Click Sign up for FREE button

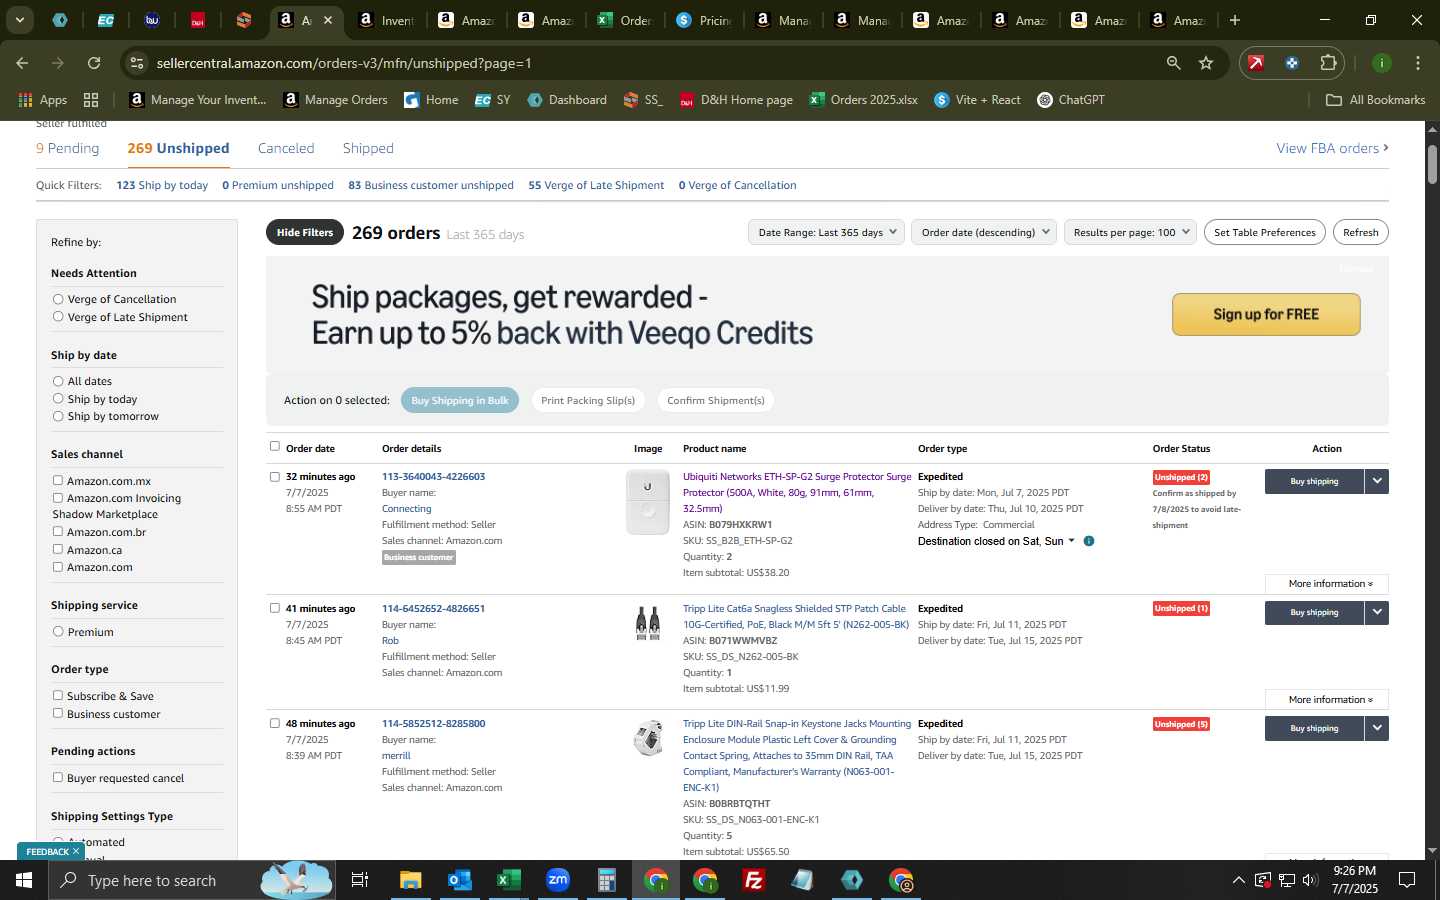pos(1266,314)
